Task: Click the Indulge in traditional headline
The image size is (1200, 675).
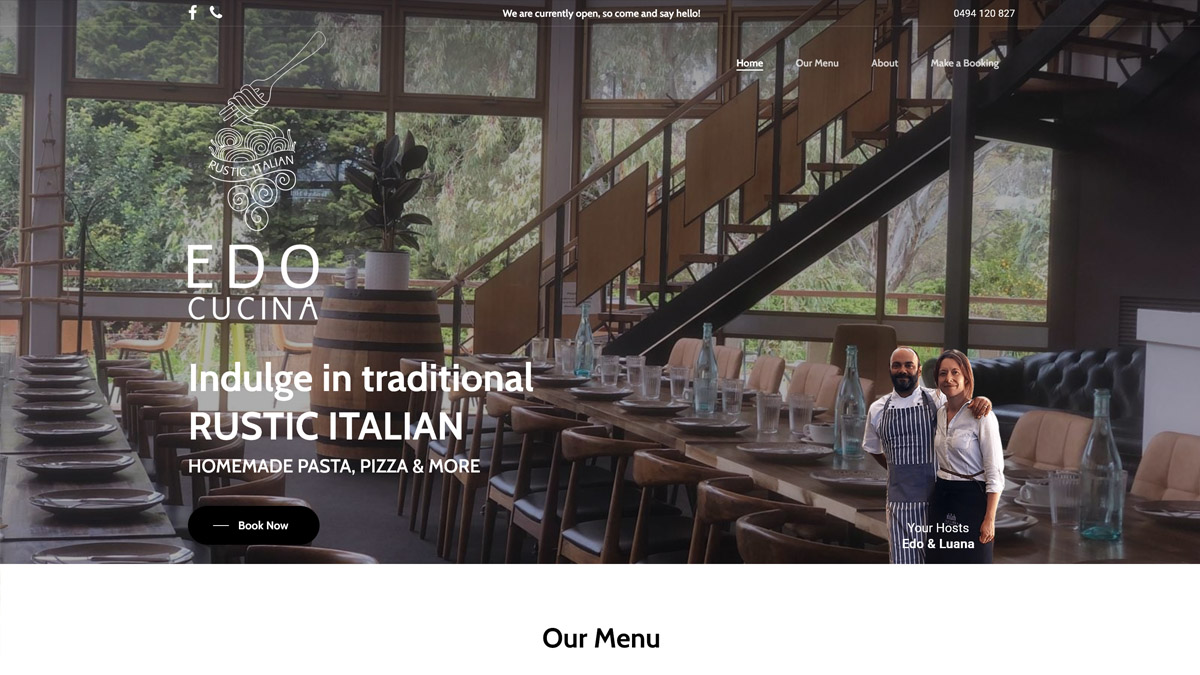Action: coord(361,378)
